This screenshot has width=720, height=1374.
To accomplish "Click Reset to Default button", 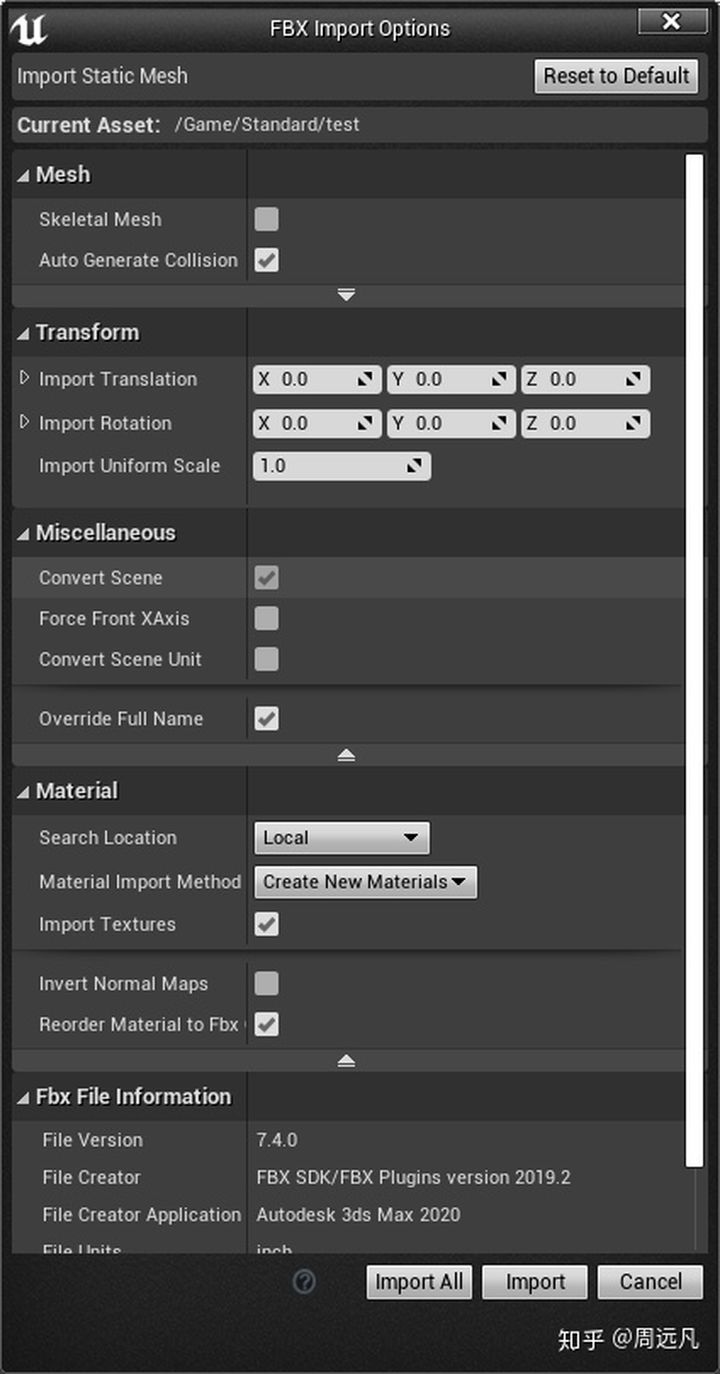I will (x=616, y=76).
